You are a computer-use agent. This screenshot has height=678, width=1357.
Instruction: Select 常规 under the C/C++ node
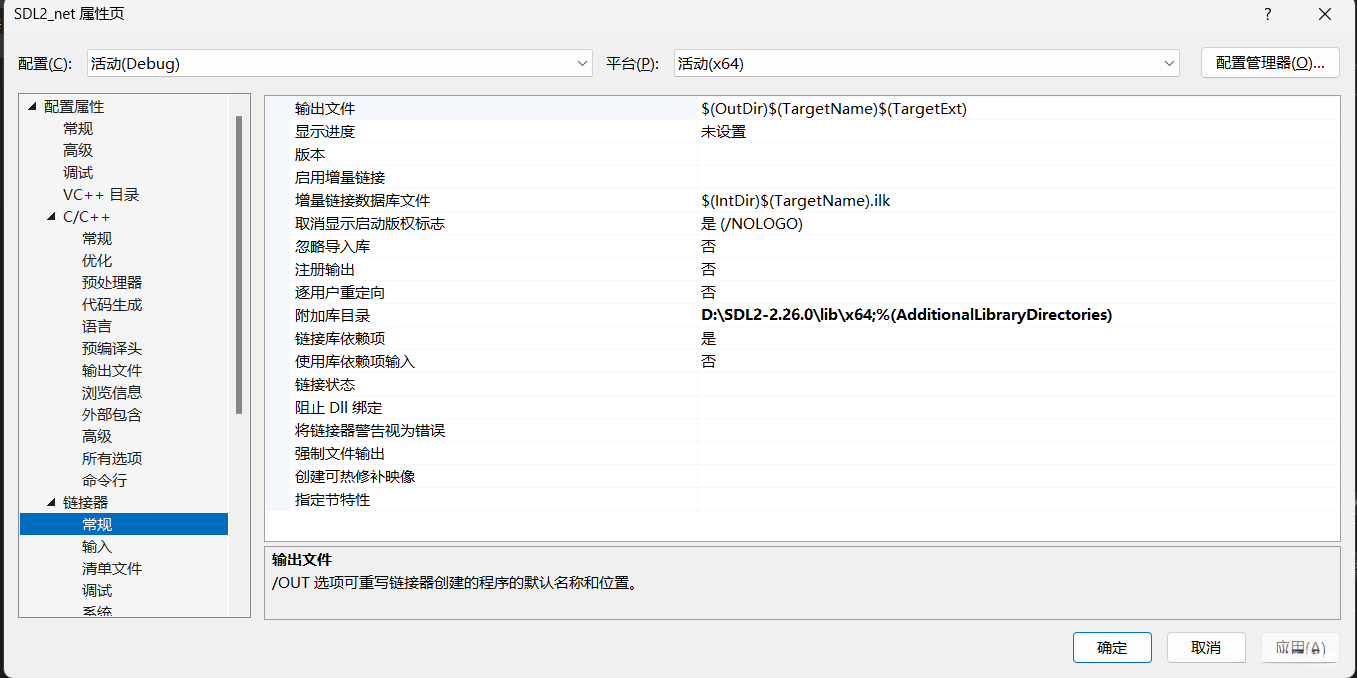point(97,238)
